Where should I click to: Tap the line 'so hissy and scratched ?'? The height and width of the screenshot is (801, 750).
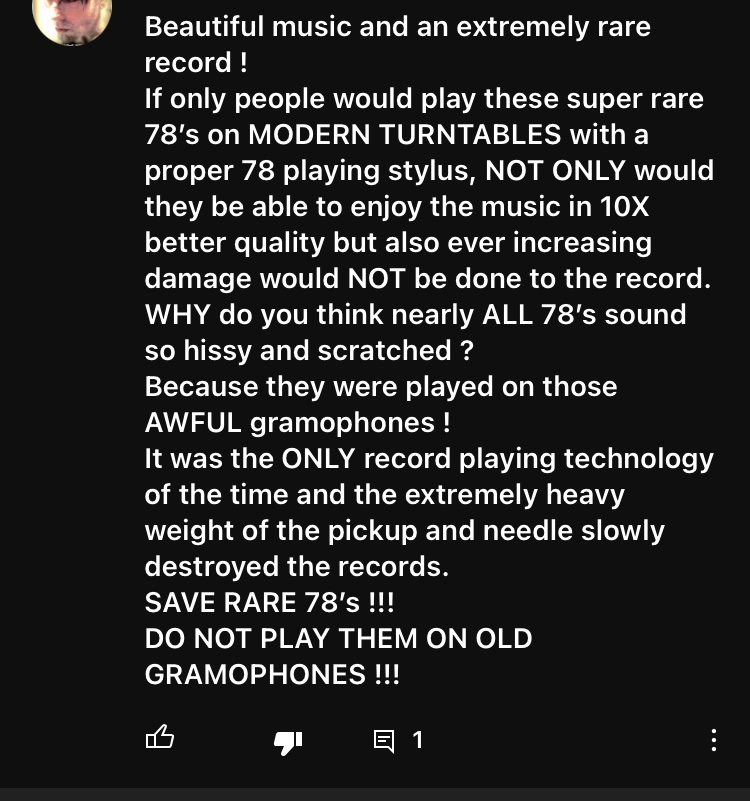[309, 351]
